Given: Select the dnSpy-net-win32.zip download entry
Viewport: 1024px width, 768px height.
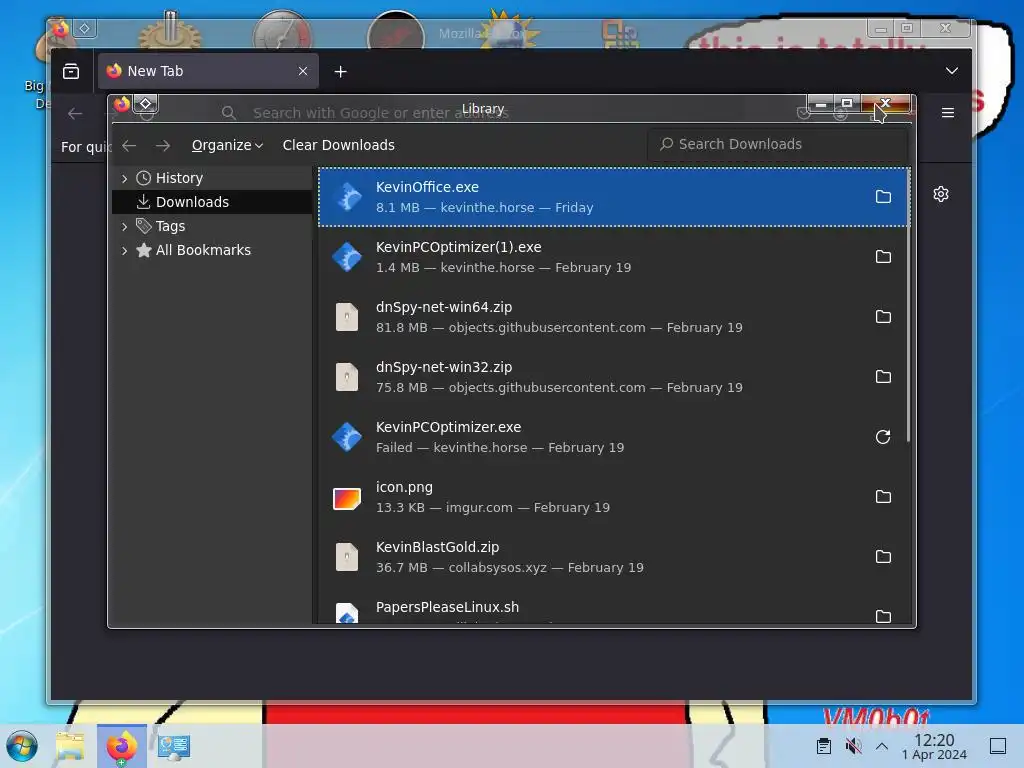Looking at the screenshot, I should pos(613,377).
